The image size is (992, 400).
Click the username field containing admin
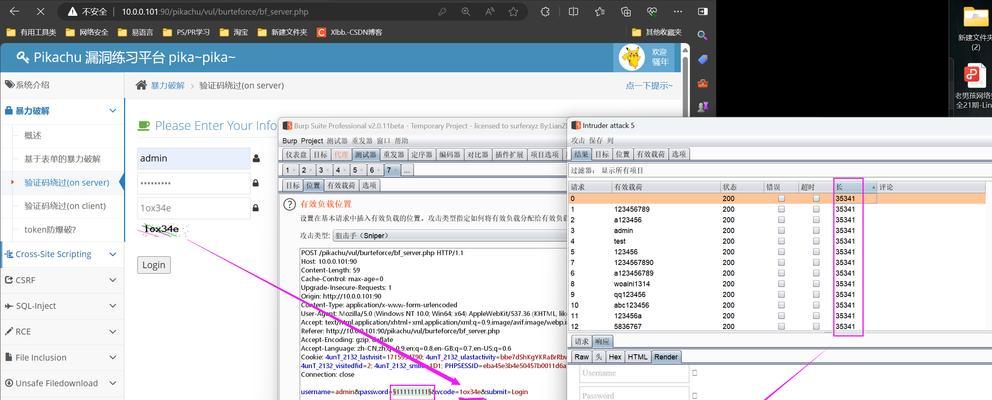coord(194,158)
